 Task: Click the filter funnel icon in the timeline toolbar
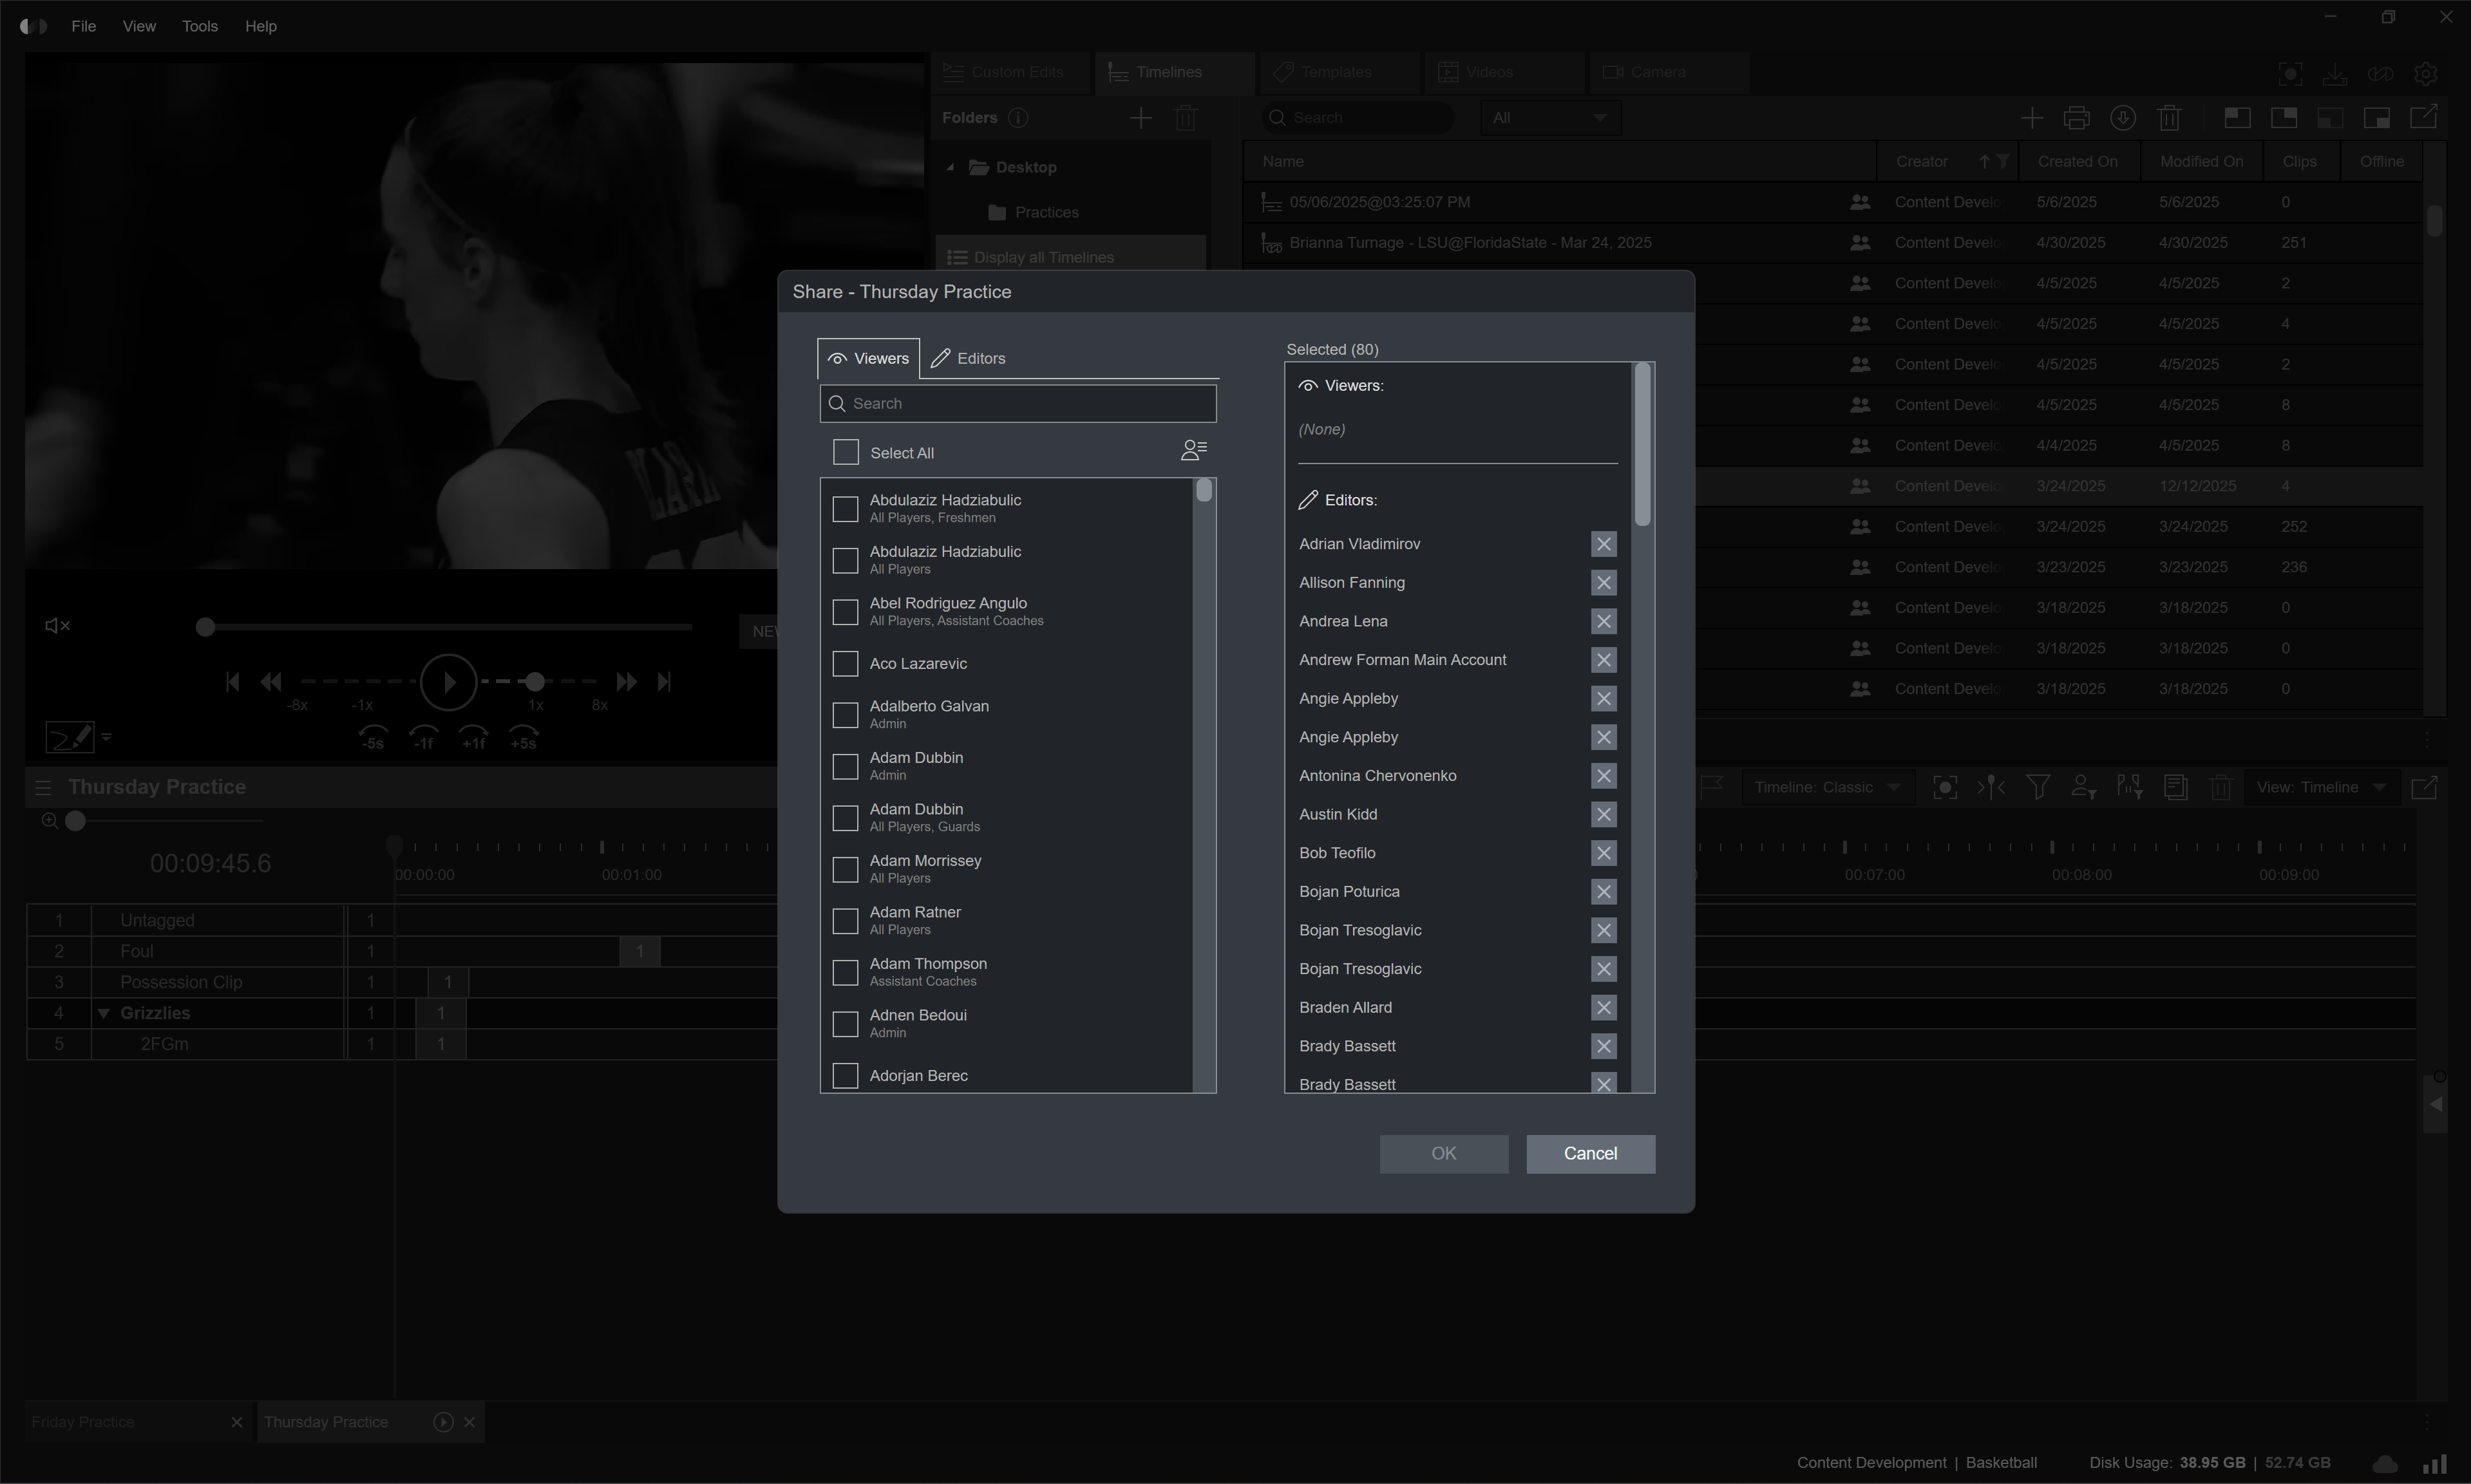[2037, 787]
